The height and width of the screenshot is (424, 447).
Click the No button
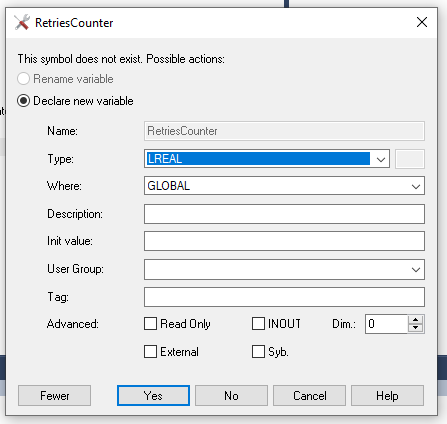pos(231,396)
